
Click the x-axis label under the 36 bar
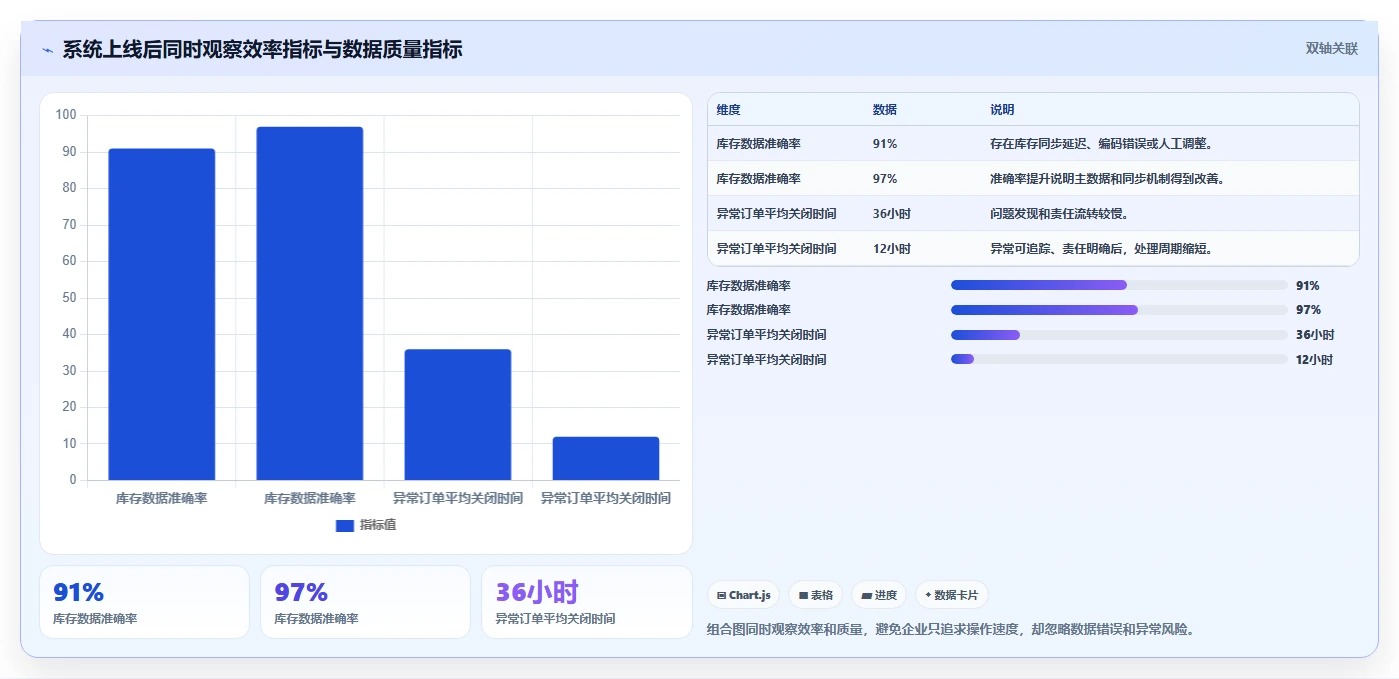click(x=458, y=498)
